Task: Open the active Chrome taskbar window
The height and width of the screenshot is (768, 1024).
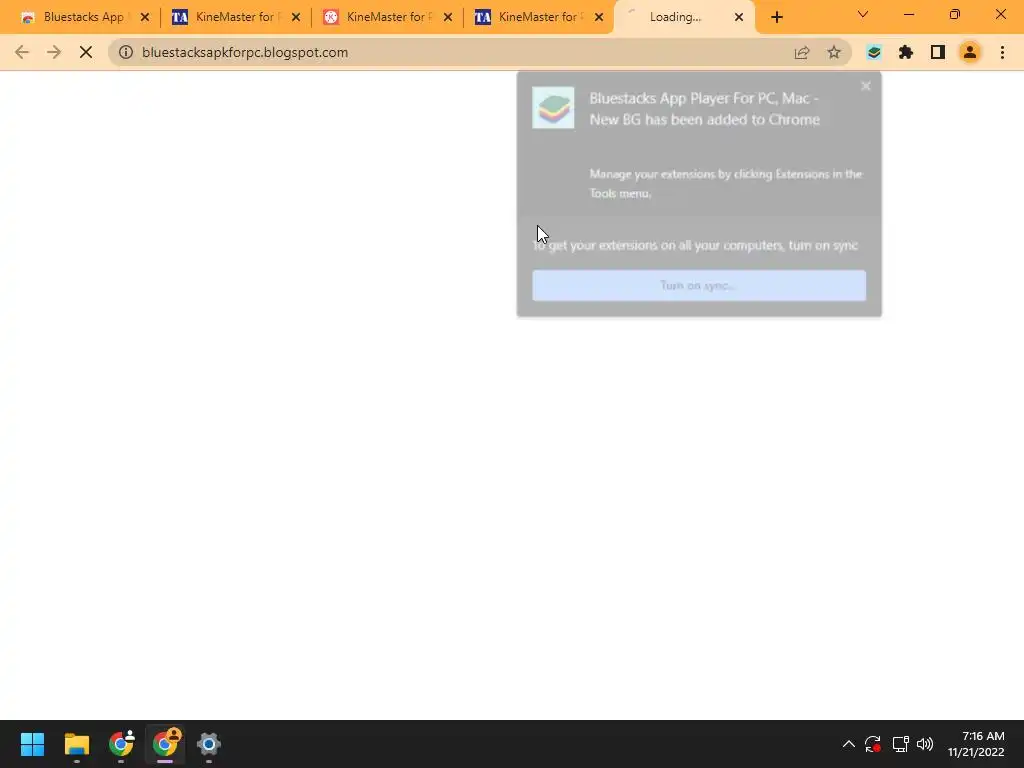Action: coord(165,744)
